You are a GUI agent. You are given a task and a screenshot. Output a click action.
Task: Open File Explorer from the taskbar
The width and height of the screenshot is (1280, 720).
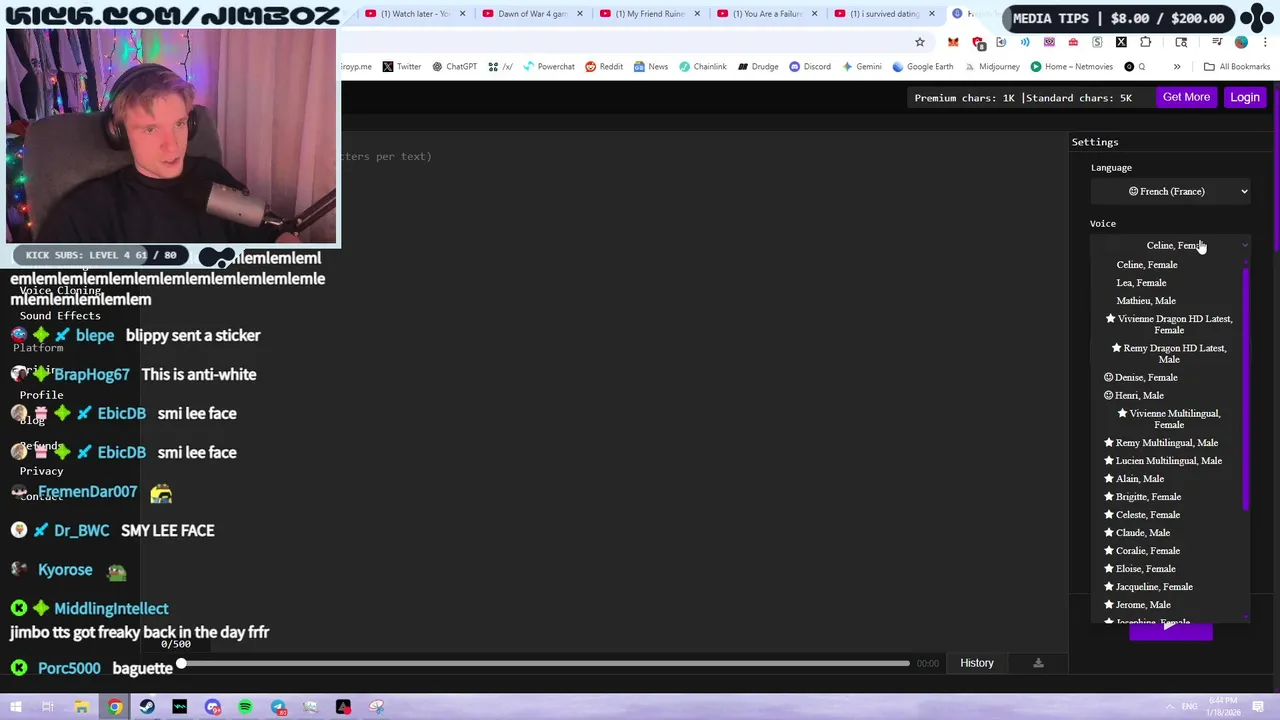click(x=81, y=707)
